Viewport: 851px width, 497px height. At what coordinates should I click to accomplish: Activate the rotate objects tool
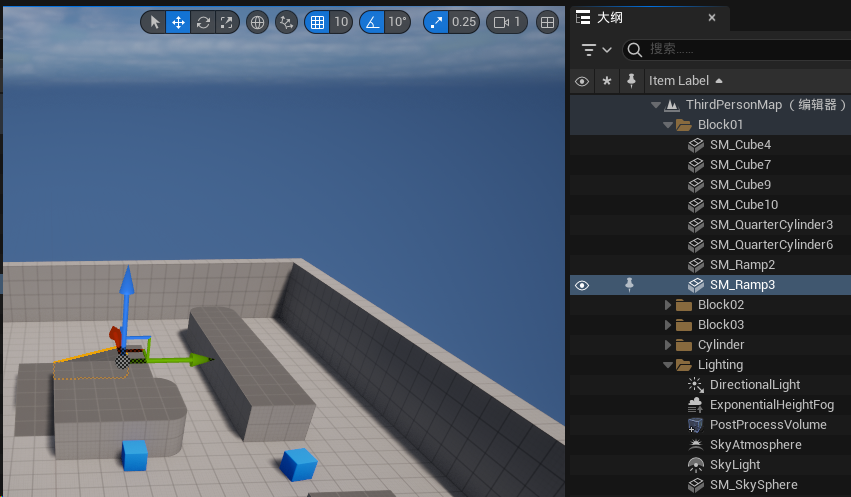203,22
